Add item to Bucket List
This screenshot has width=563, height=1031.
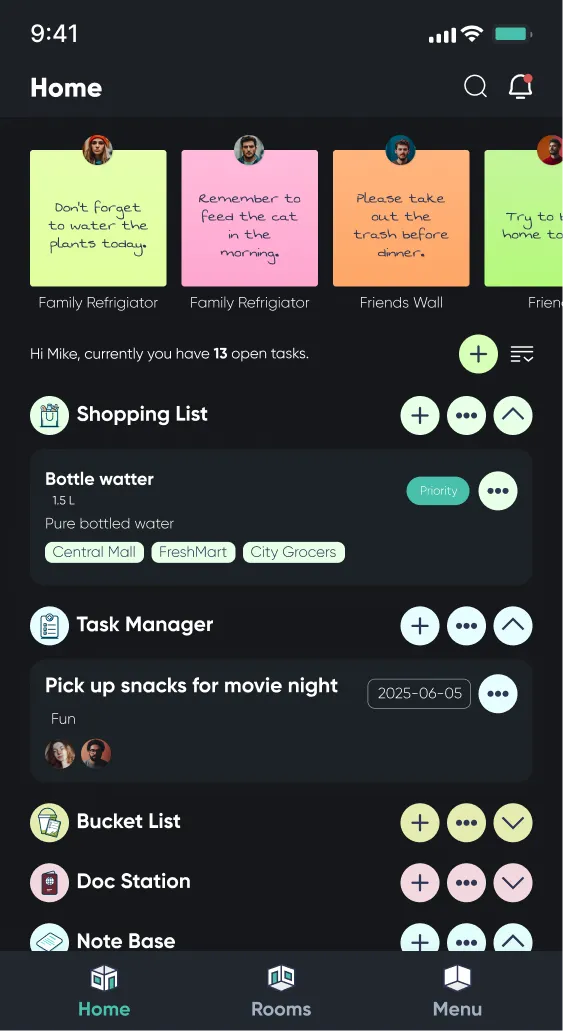point(420,823)
